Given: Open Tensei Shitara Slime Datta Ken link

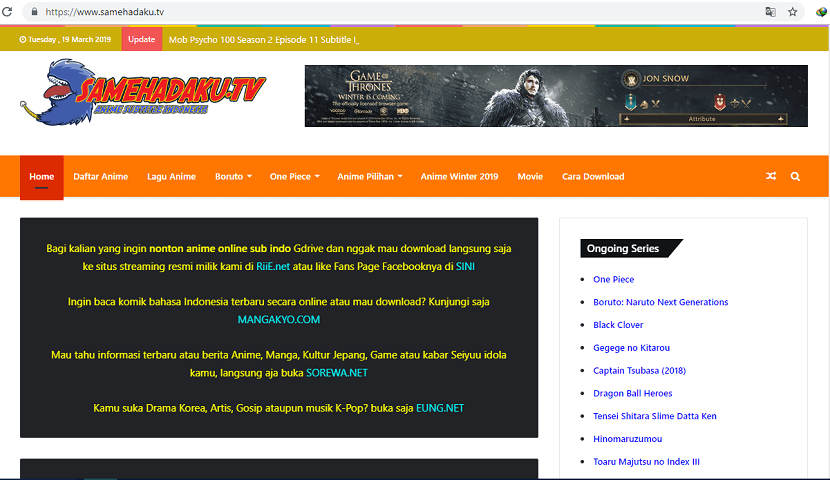Looking at the screenshot, I should click(x=654, y=416).
